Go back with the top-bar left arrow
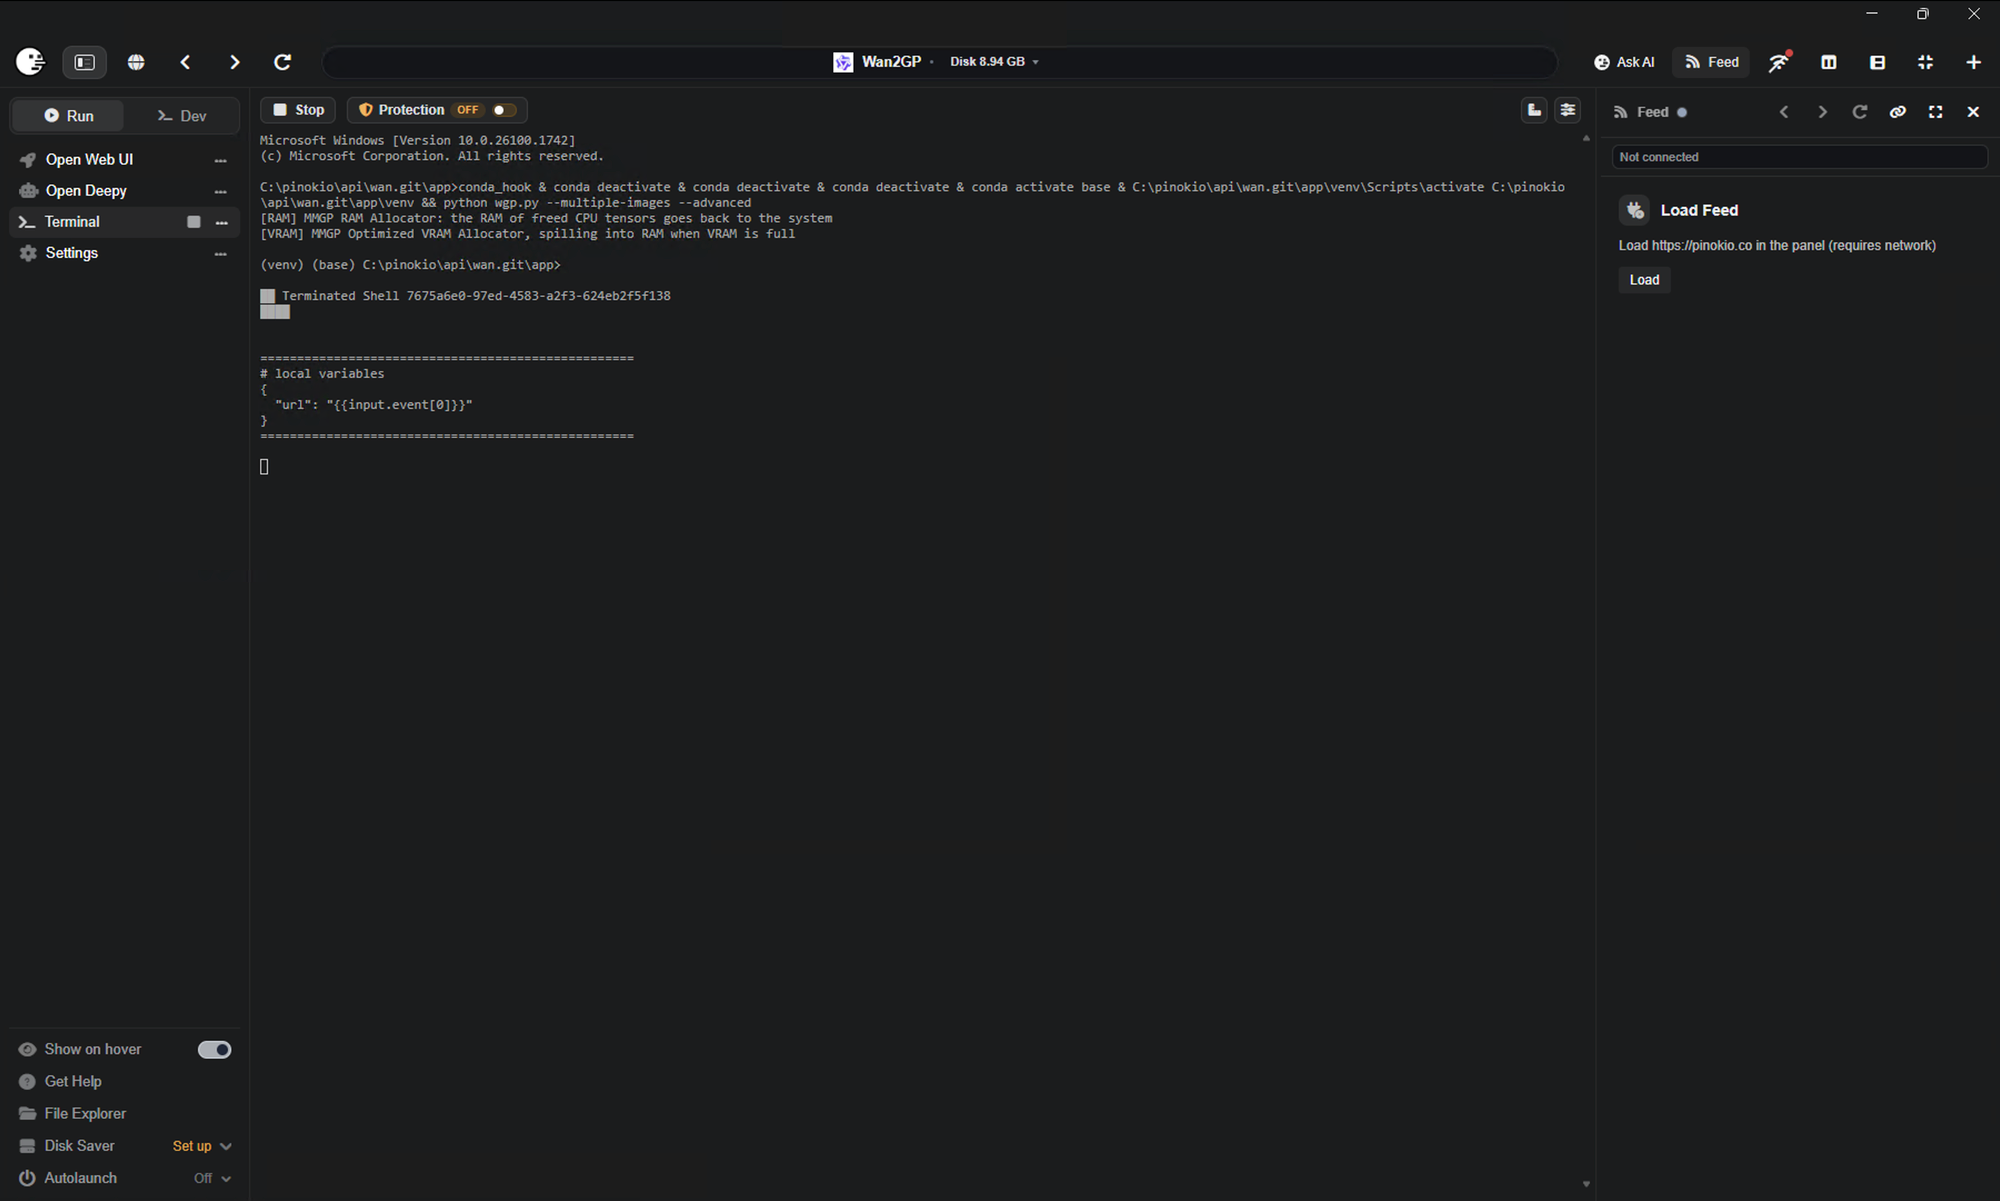Screen dimensions: 2000x1201 185,62
